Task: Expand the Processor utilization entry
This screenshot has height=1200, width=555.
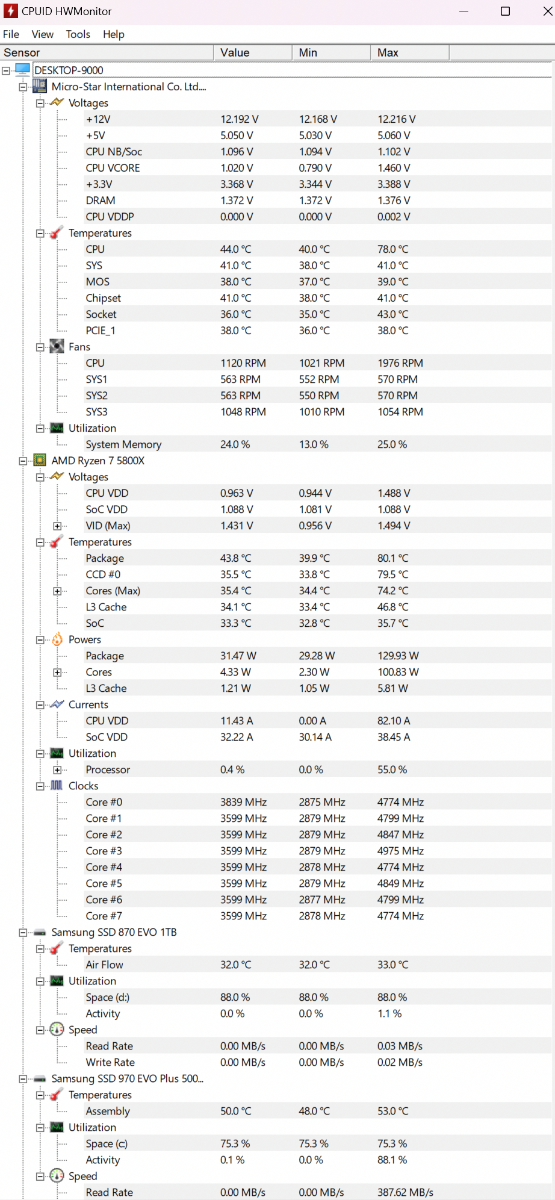Action: point(57,770)
